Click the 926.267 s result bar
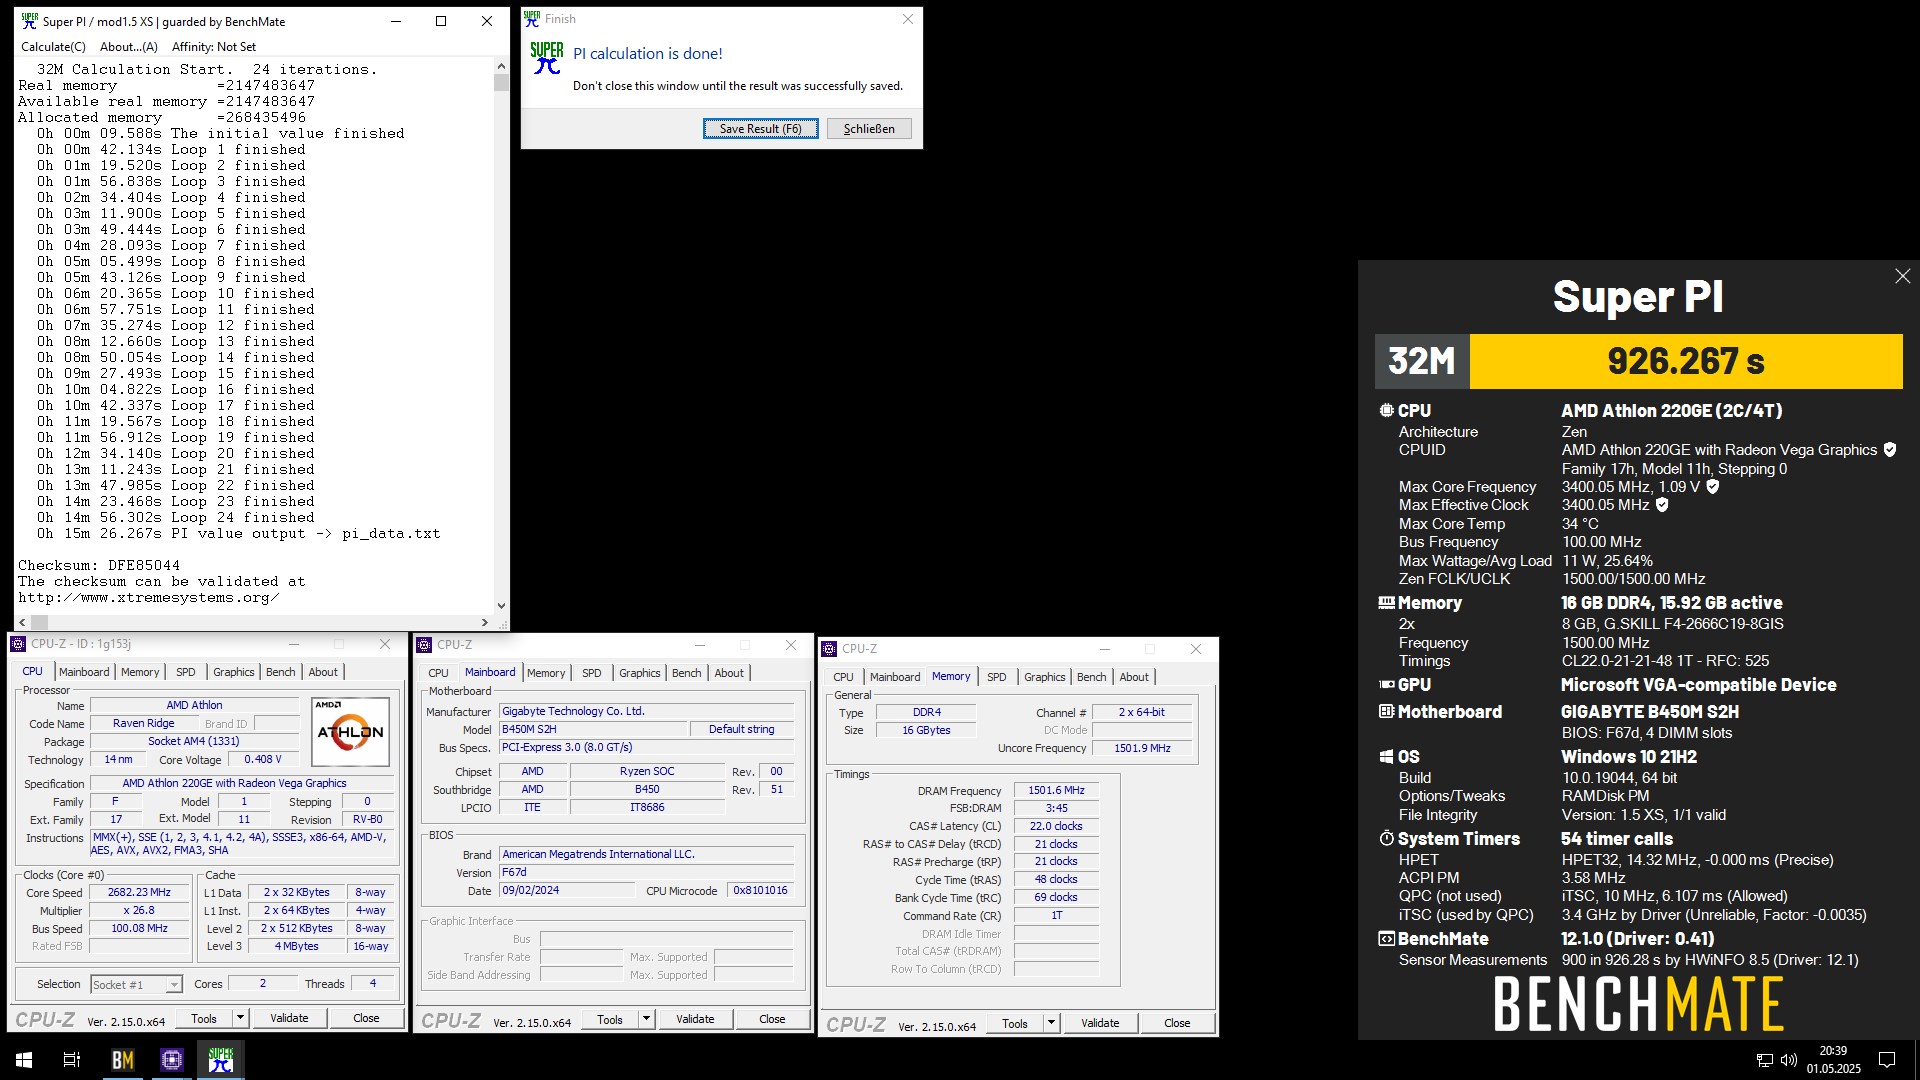The width and height of the screenshot is (1920, 1080). [1685, 361]
